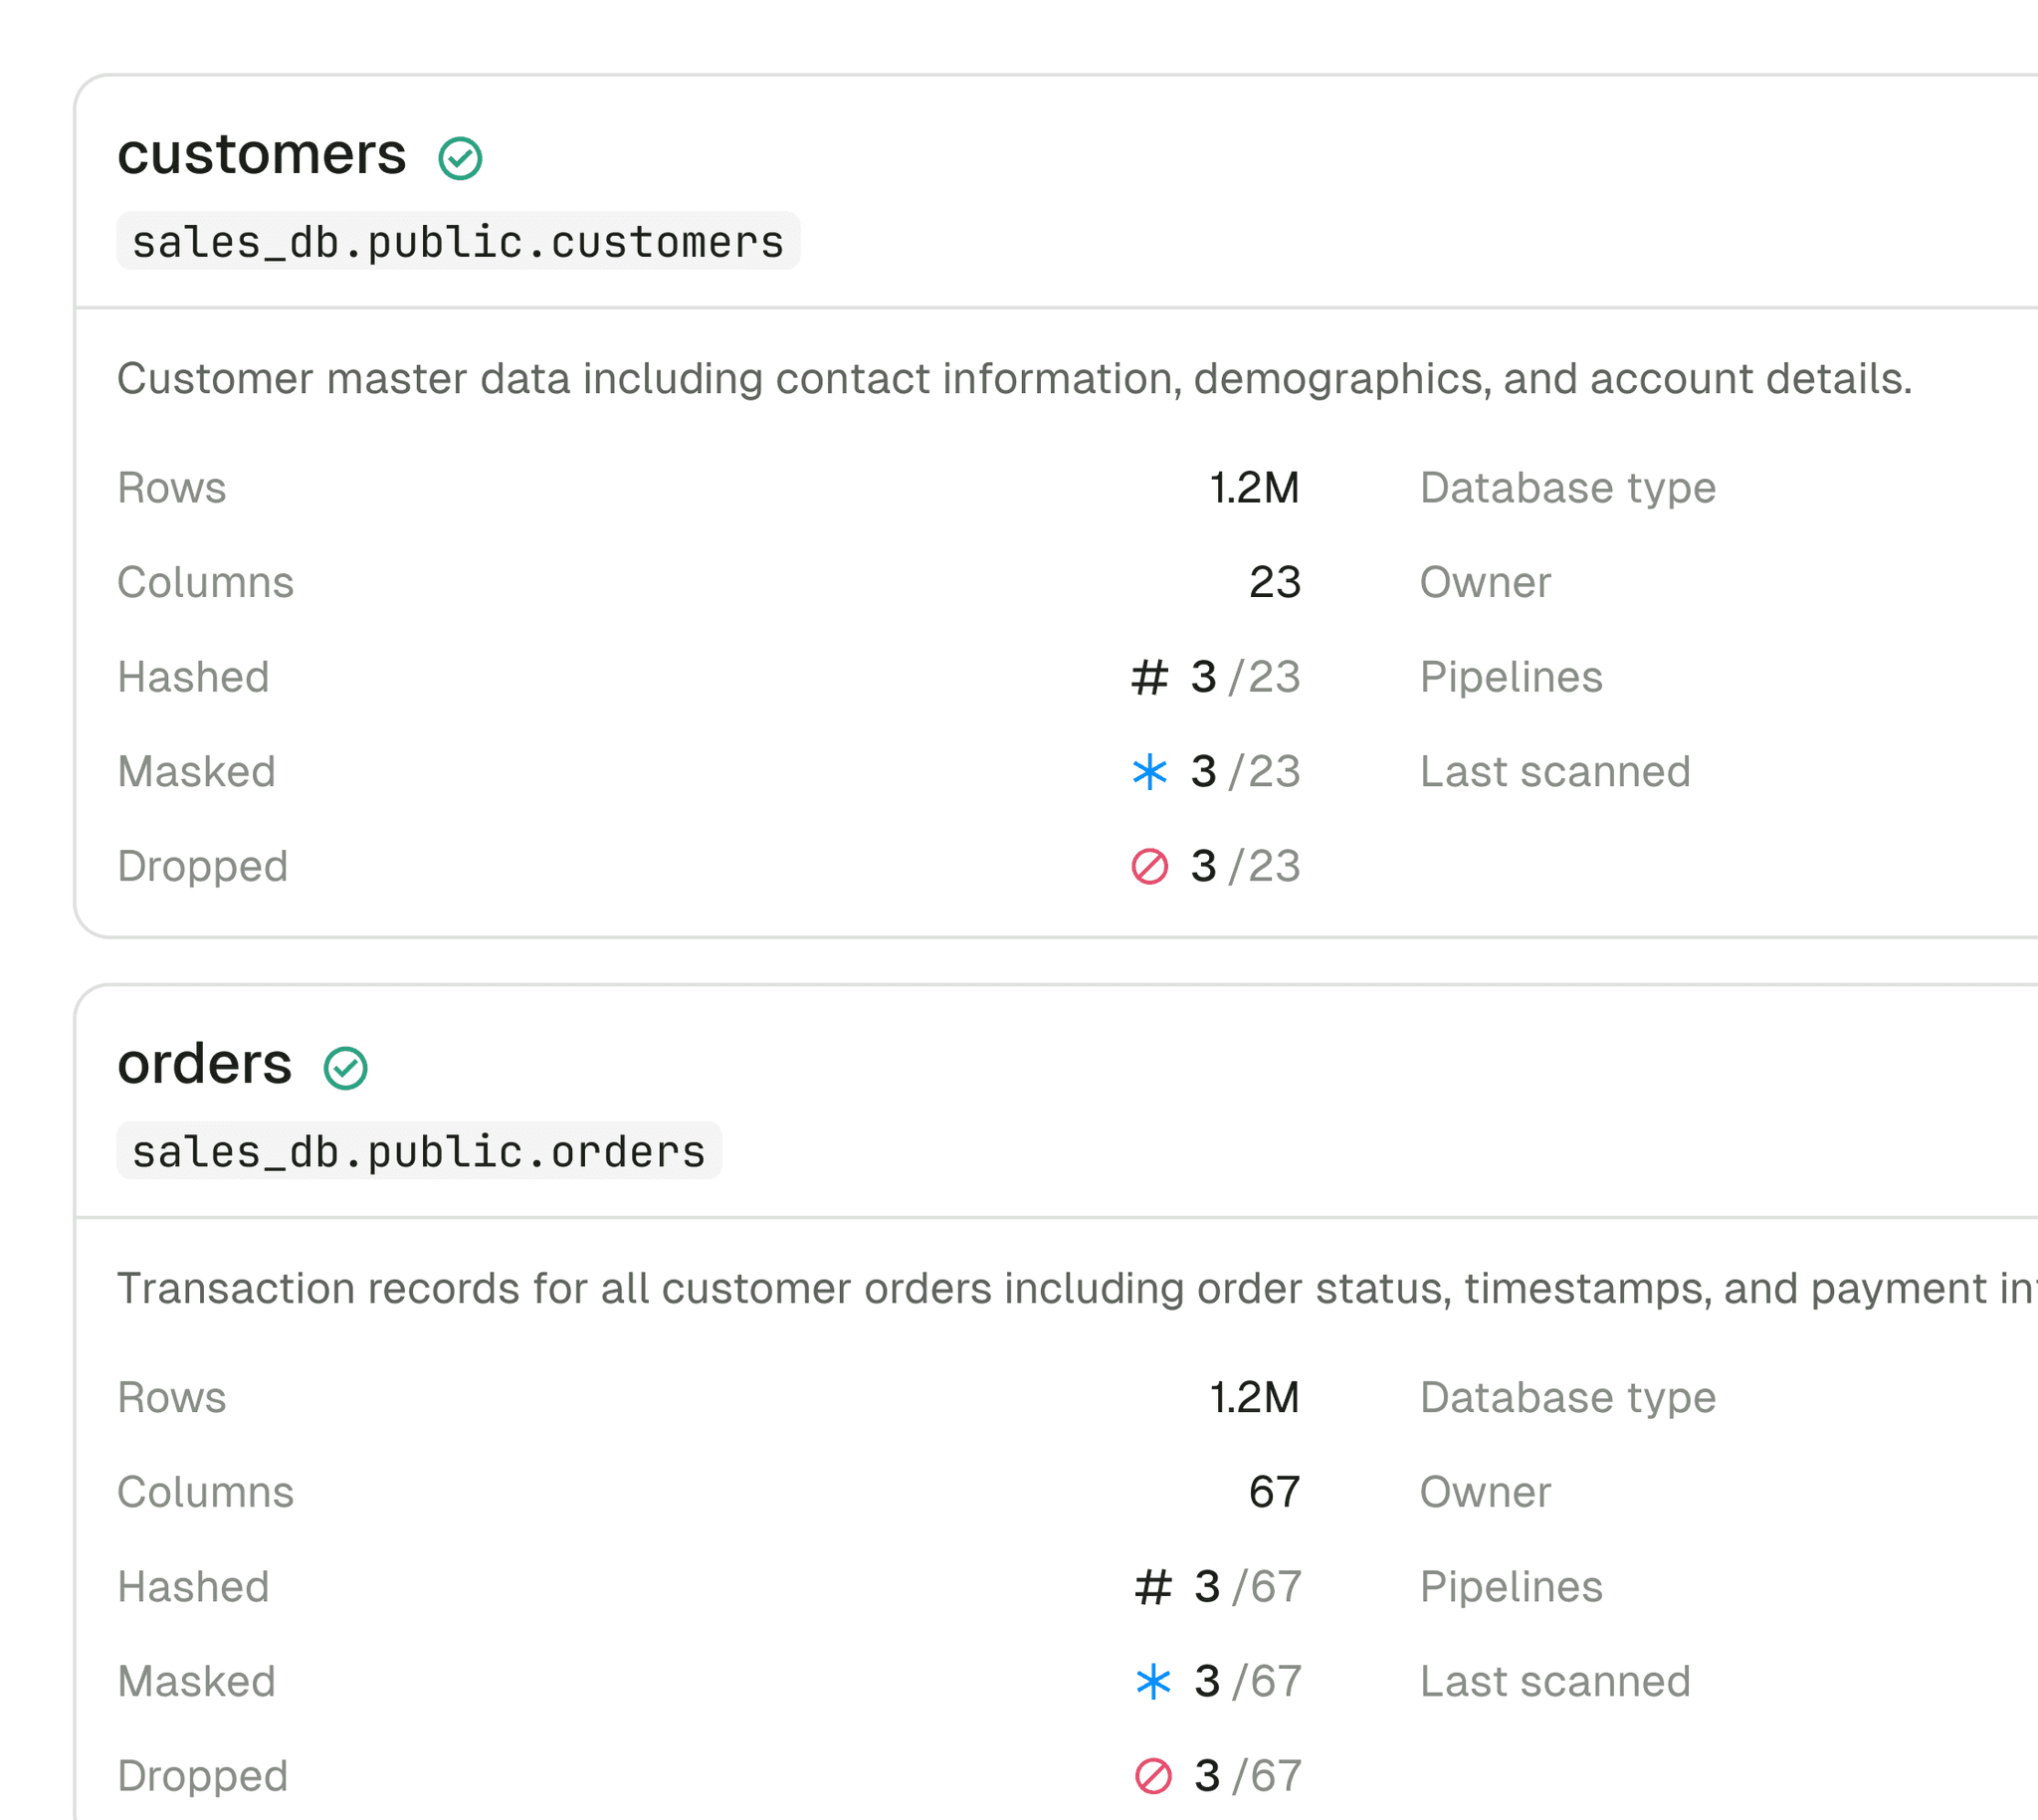2038x1820 pixels.
Task: Click the hash icon in customers Hashed row
Action: tap(1149, 677)
